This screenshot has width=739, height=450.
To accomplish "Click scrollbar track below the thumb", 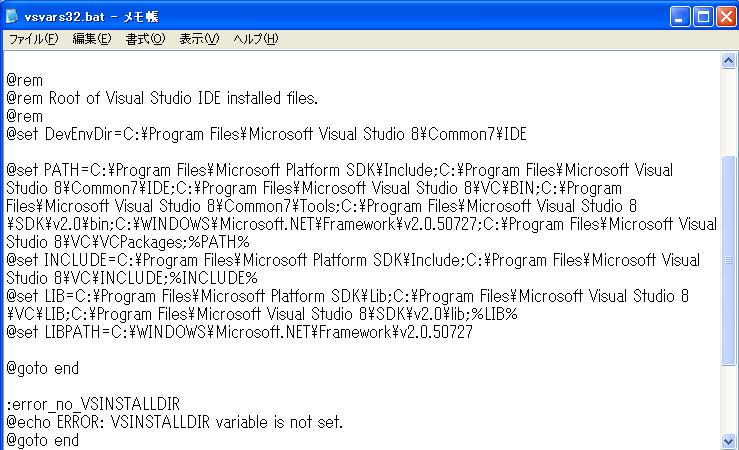I will [x=728, y=399].
